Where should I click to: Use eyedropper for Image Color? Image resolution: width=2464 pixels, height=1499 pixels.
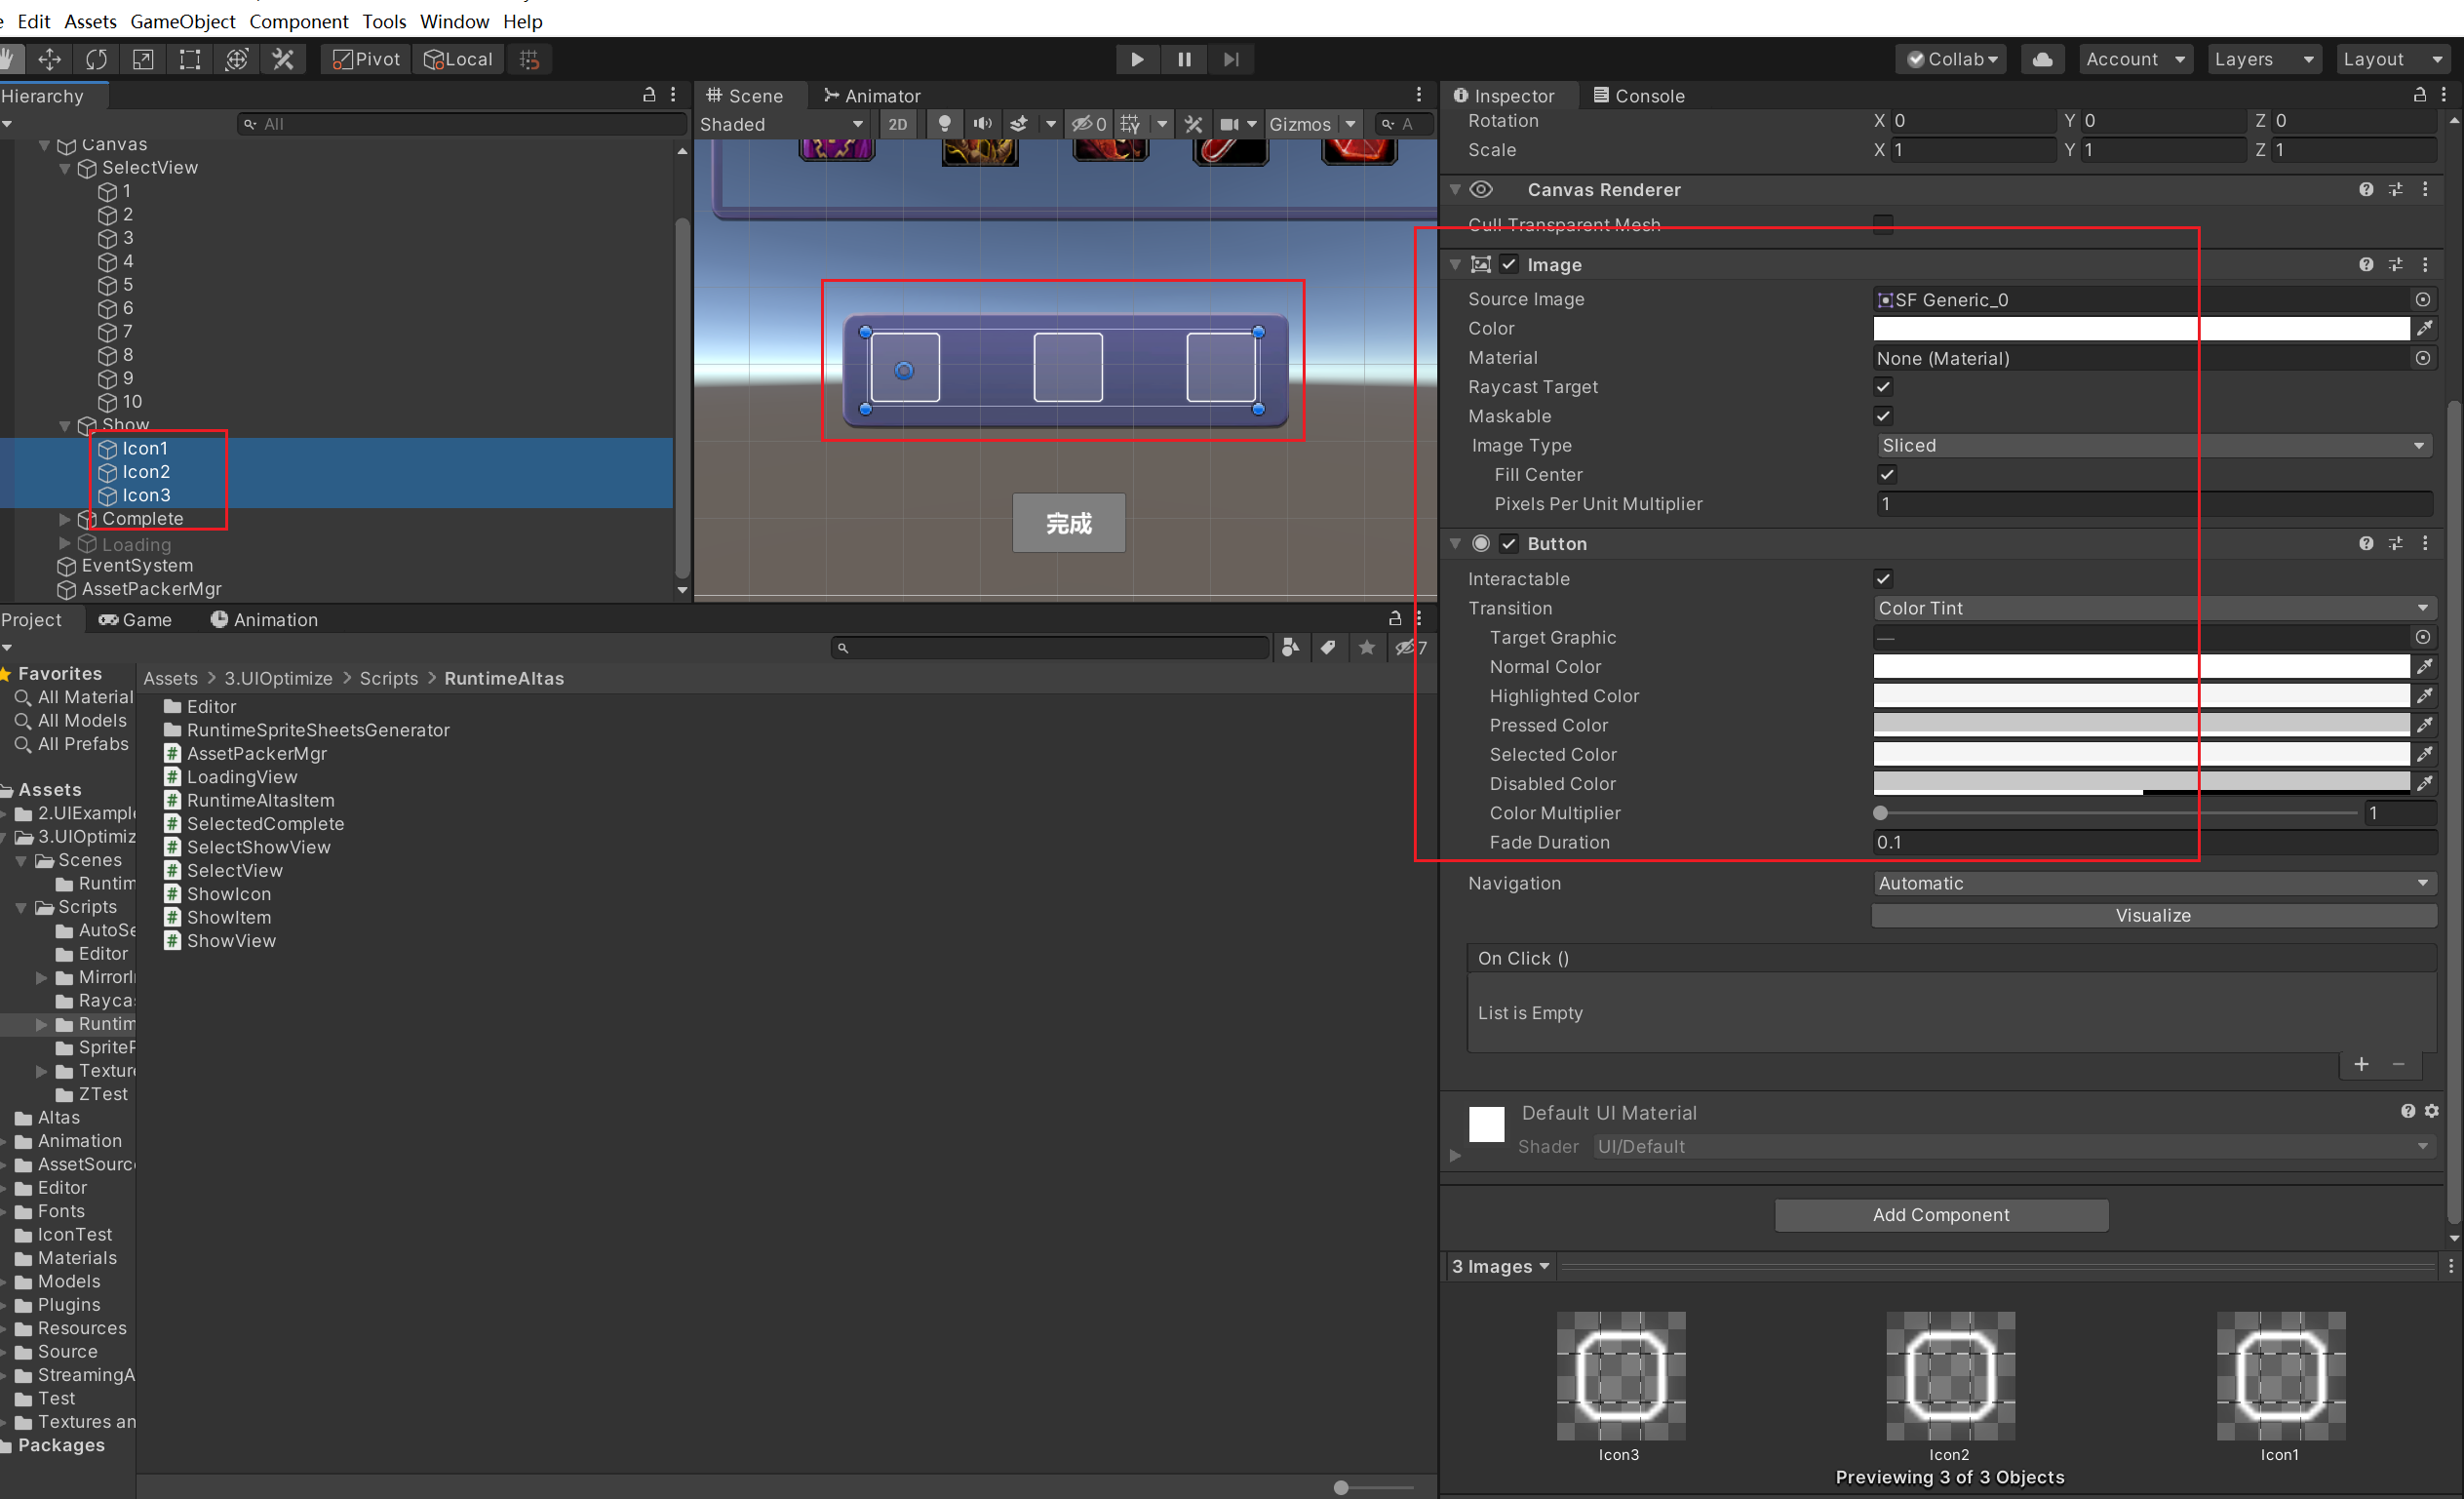coord(2425,328)
